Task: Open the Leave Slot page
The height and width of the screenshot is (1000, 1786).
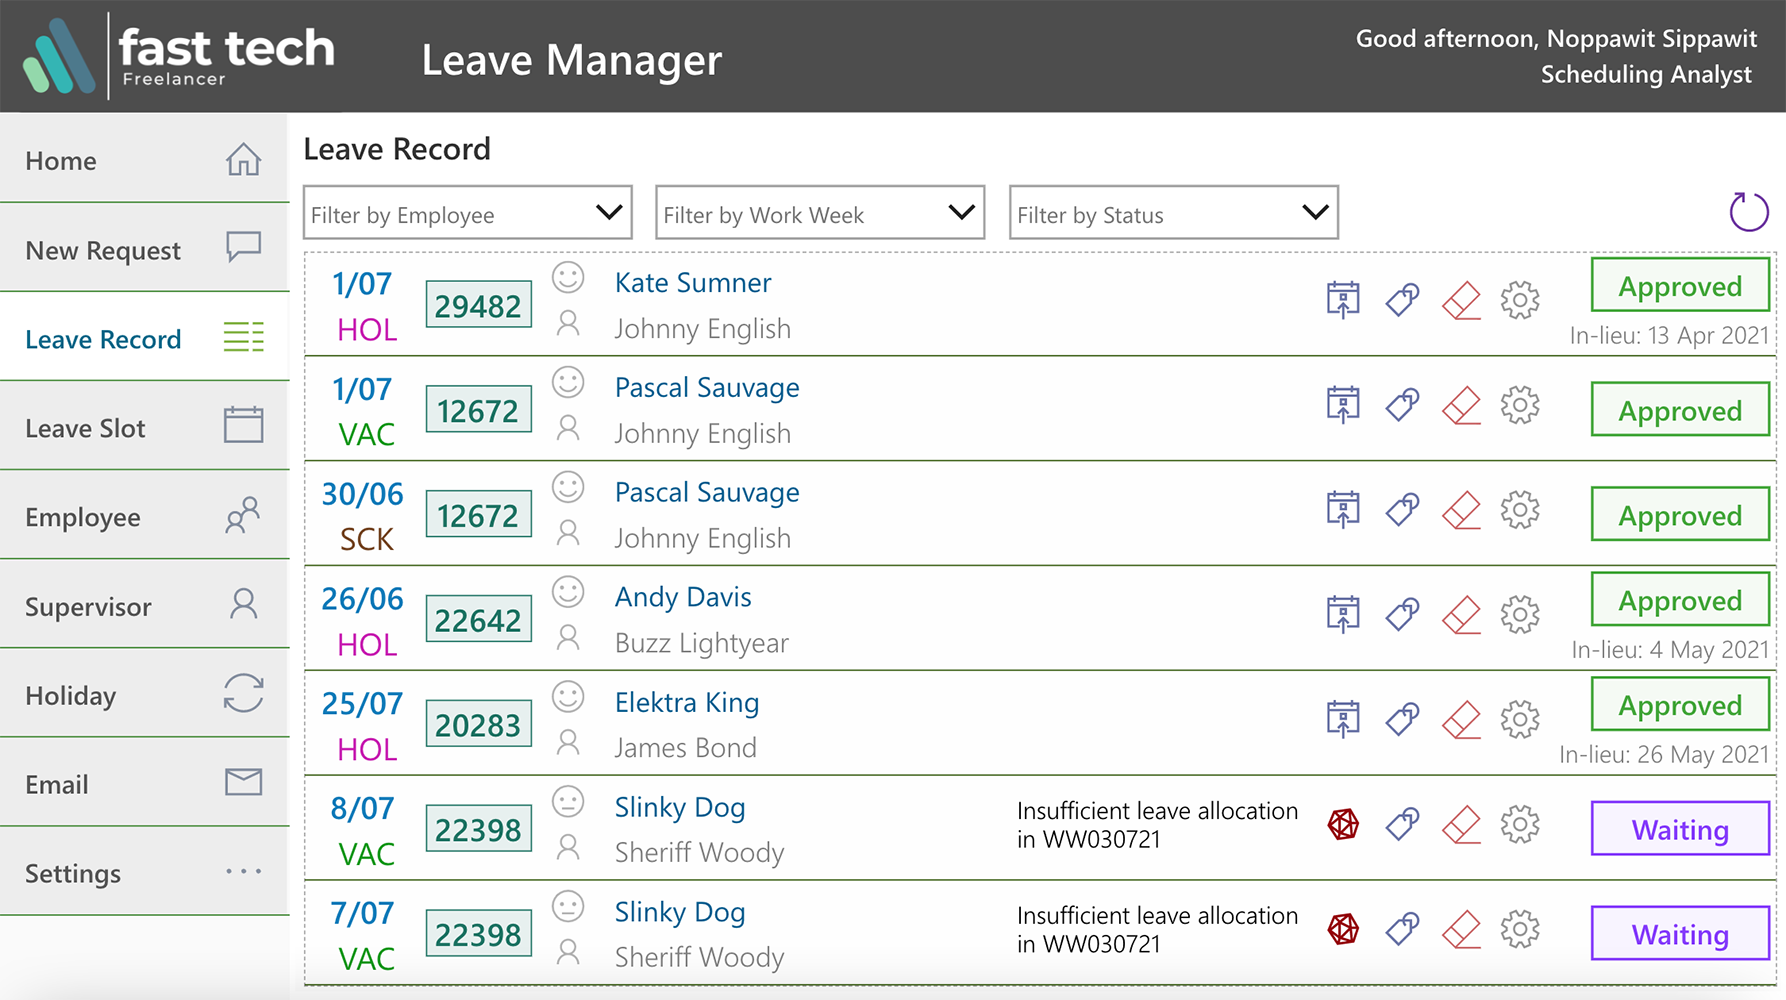Action: tap(144, 427)
